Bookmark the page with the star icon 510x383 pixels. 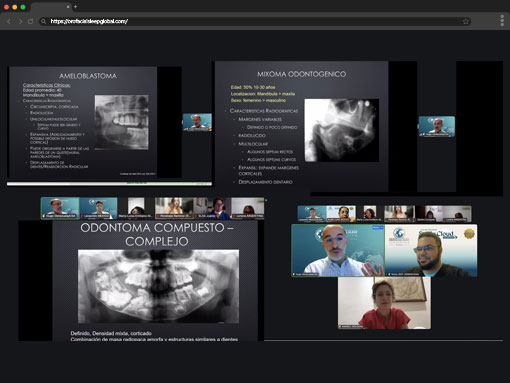click(466, 21)
